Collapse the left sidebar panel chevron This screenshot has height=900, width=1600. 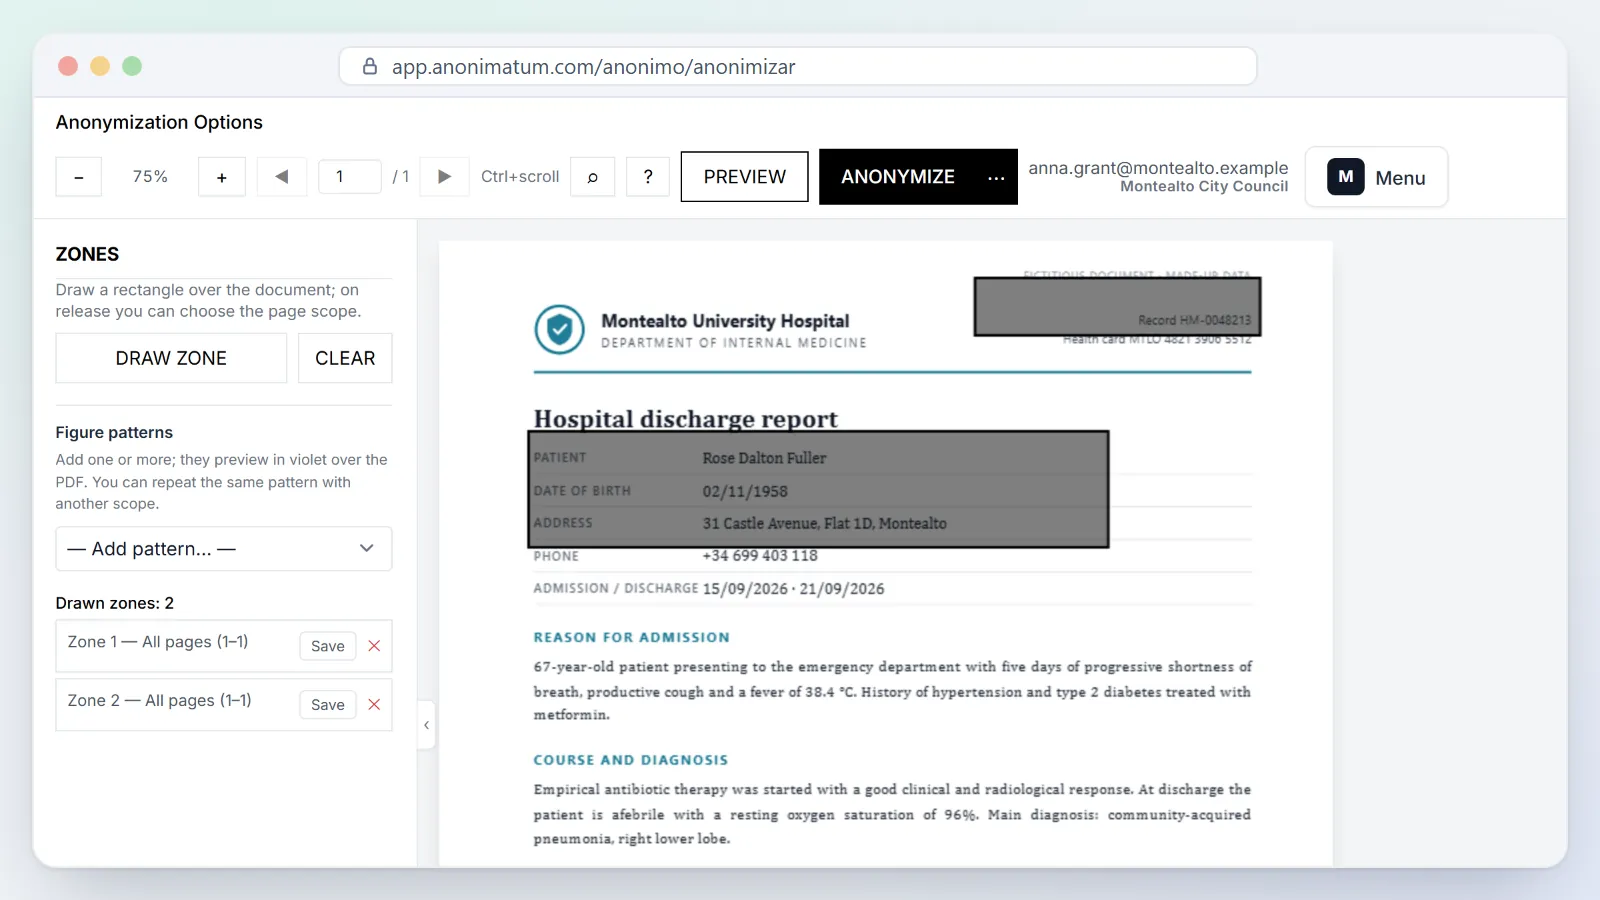click(x=427, y=725)
